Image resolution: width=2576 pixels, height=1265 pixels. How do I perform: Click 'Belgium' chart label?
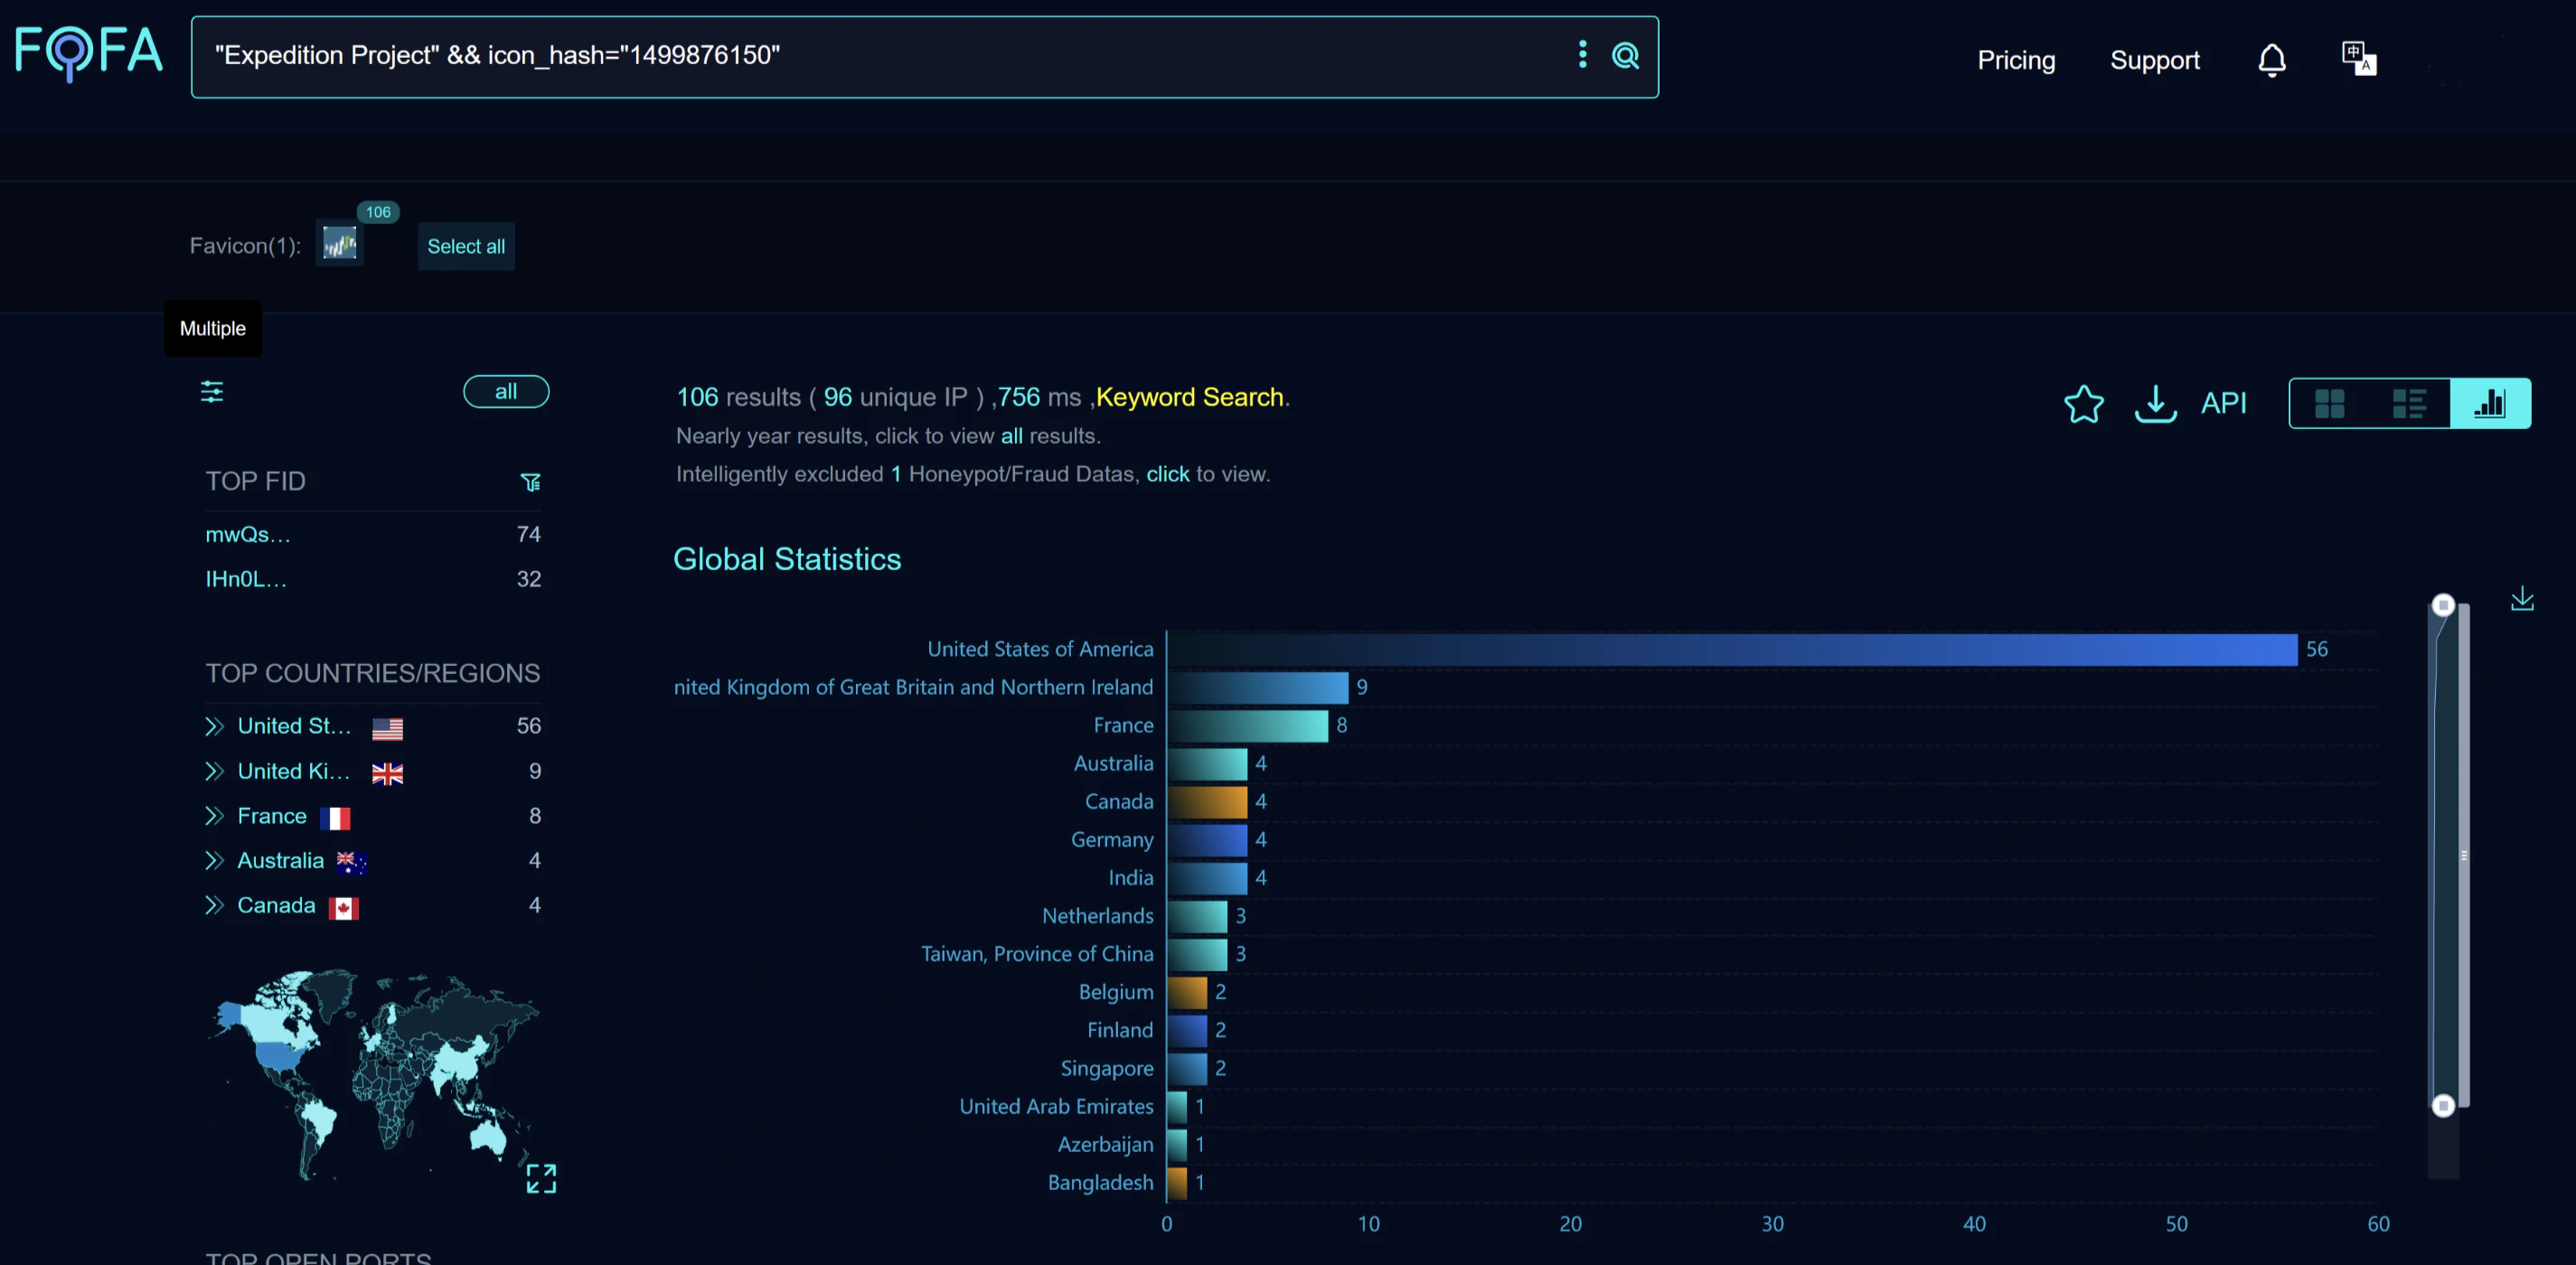[x=1116, y=992]
